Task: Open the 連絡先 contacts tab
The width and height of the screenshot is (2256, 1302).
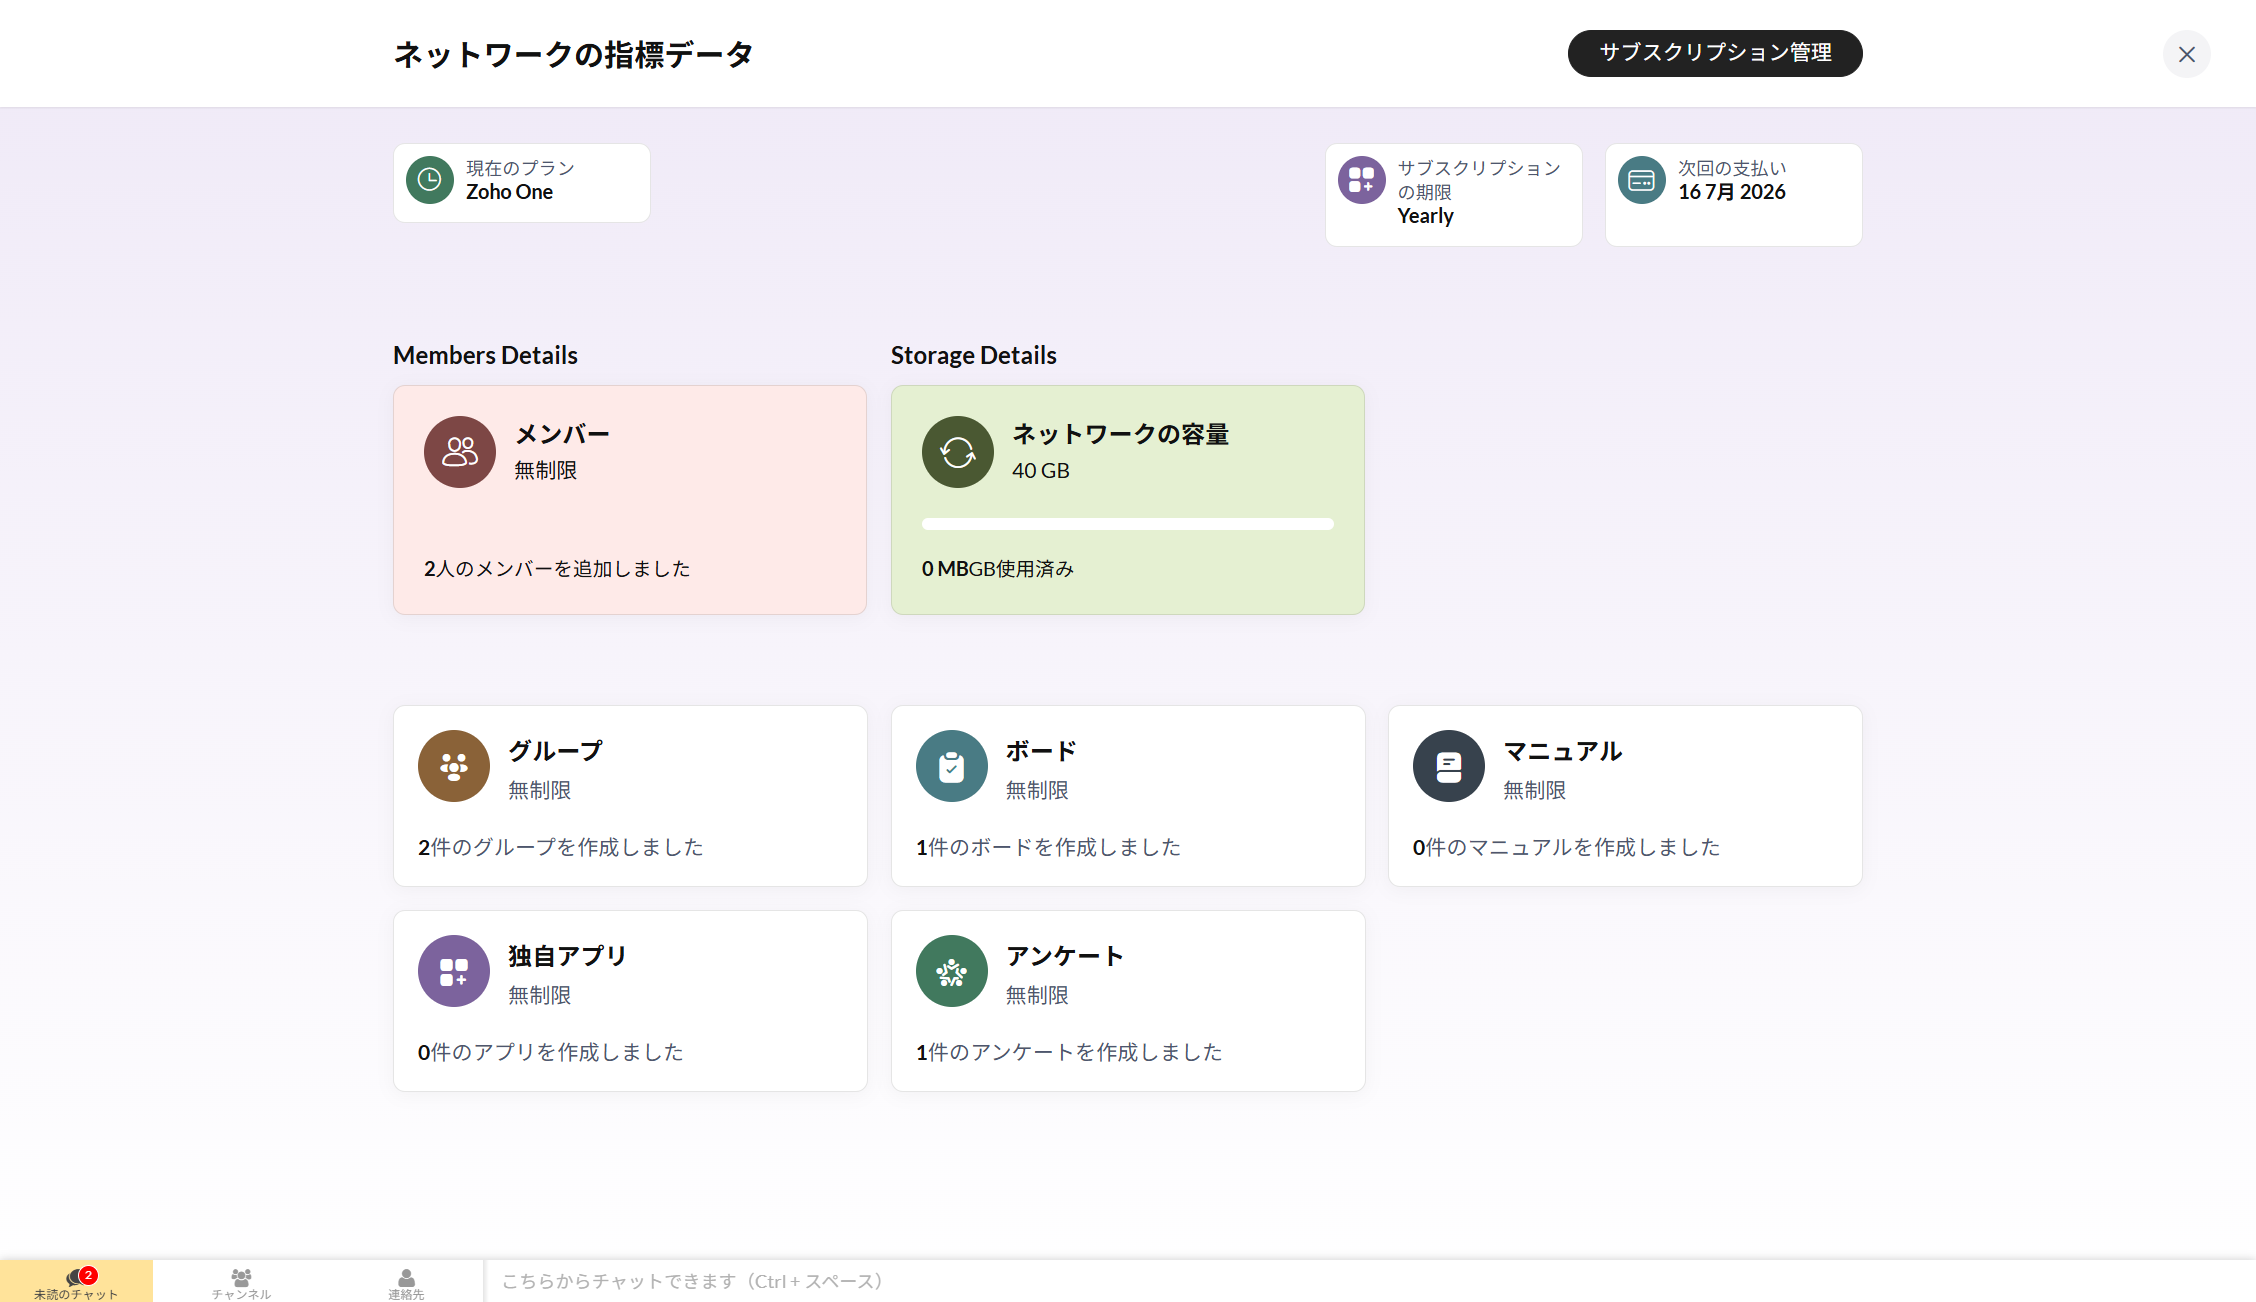Action: click(406, 1282)
